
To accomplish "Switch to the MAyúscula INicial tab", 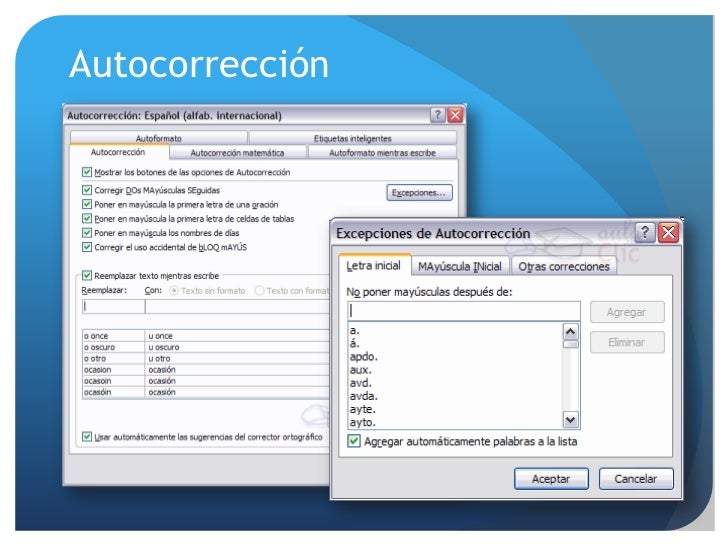I will 460,267.
